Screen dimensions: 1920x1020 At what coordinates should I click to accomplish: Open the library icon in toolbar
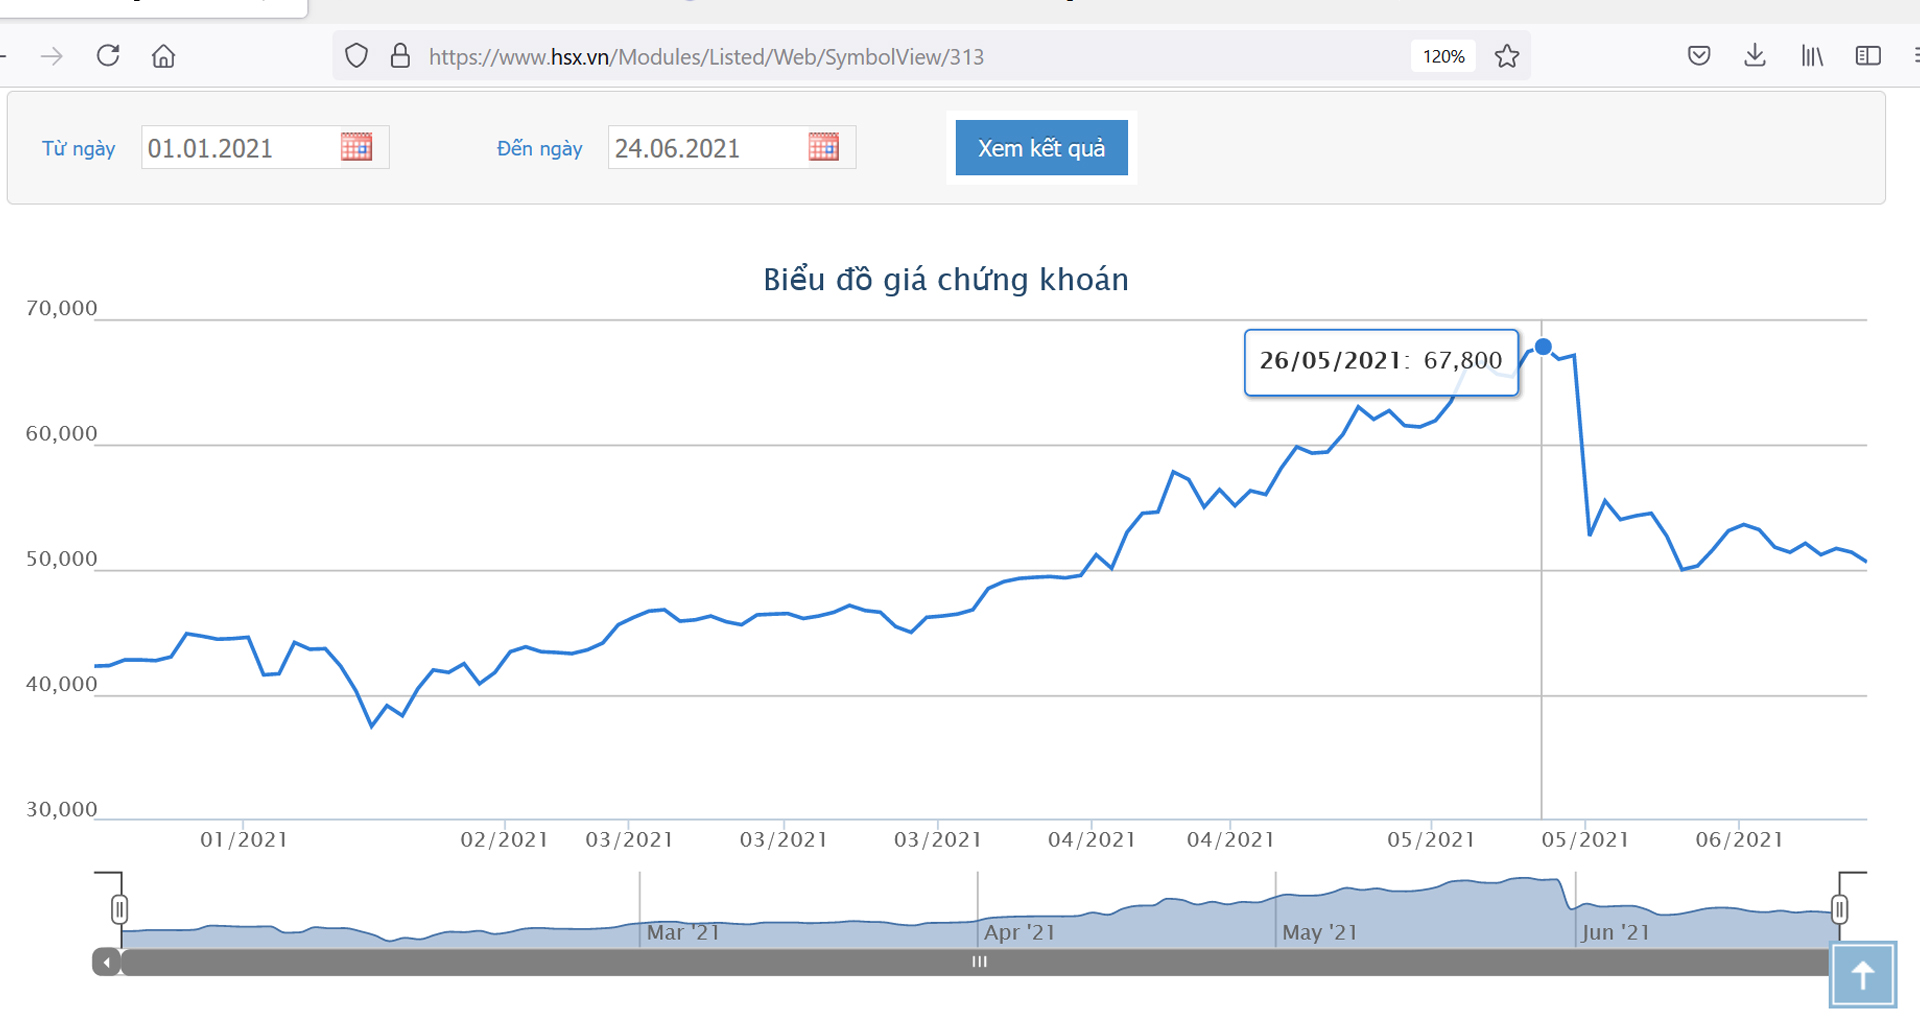pyautogui.click(x=1812, y=56)
